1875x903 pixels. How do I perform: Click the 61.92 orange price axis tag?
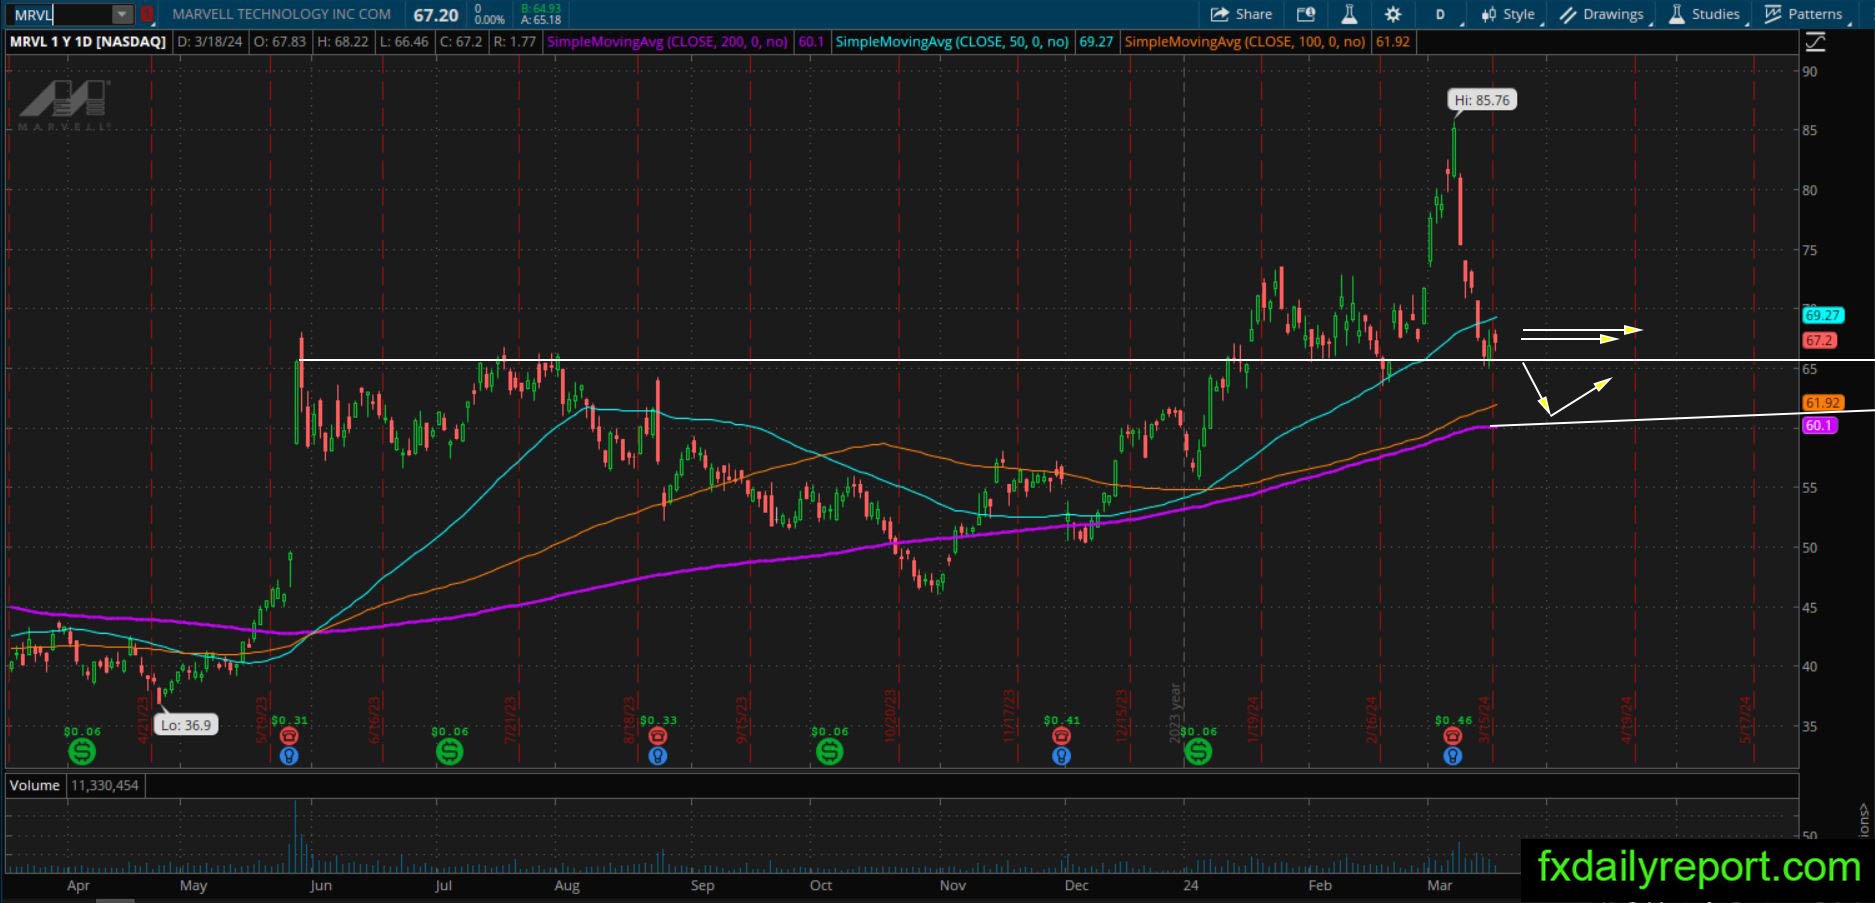click(x=1823, y=403)
